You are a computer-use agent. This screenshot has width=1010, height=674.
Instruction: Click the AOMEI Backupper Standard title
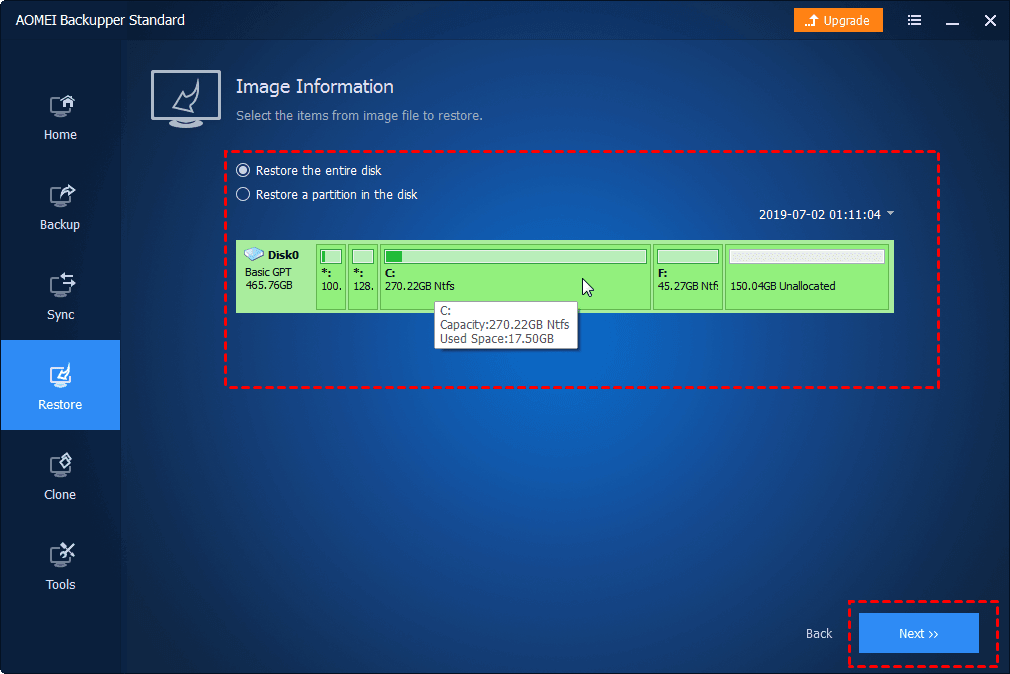(100, 20)
